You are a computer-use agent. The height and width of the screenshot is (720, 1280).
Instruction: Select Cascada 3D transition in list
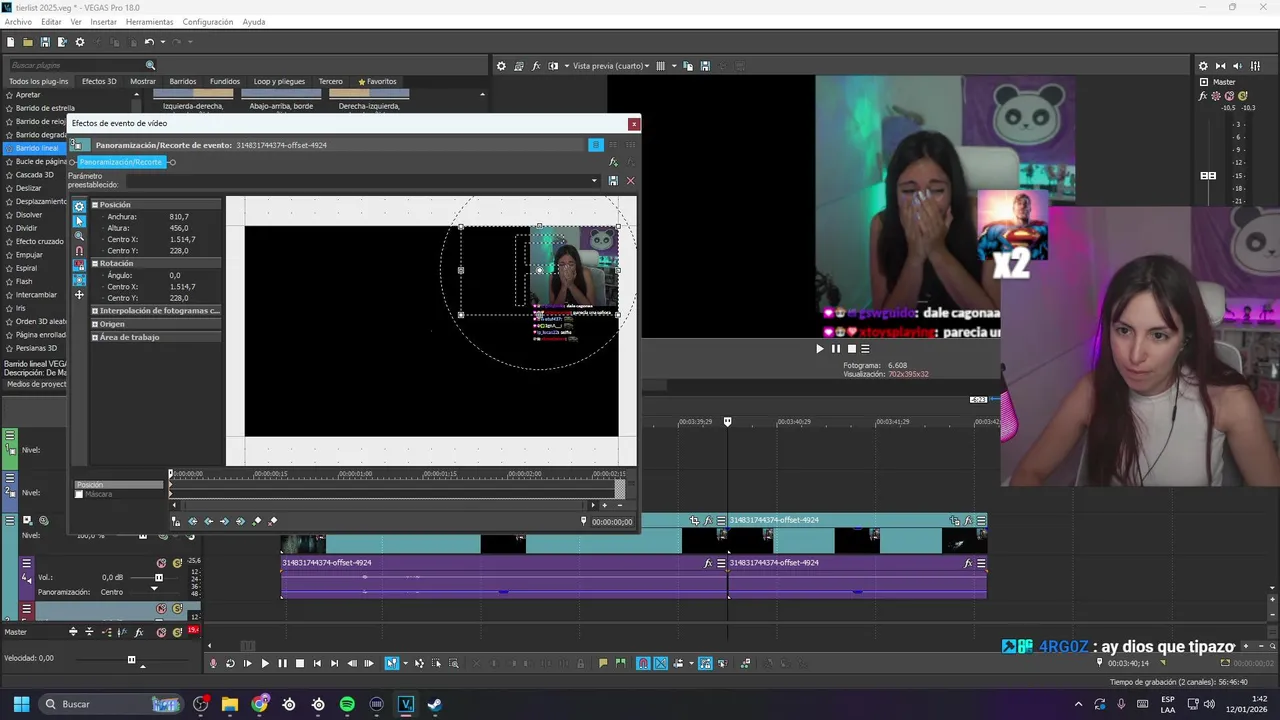(35, 175)
